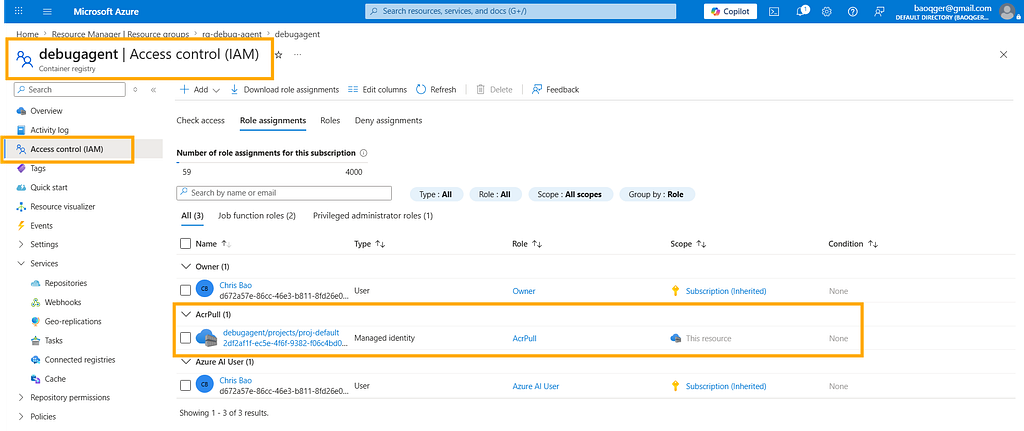Viewport: 1024px width, 431px height.
Task: Open the Azure AI User role link
Action: (x=536, y=386)
